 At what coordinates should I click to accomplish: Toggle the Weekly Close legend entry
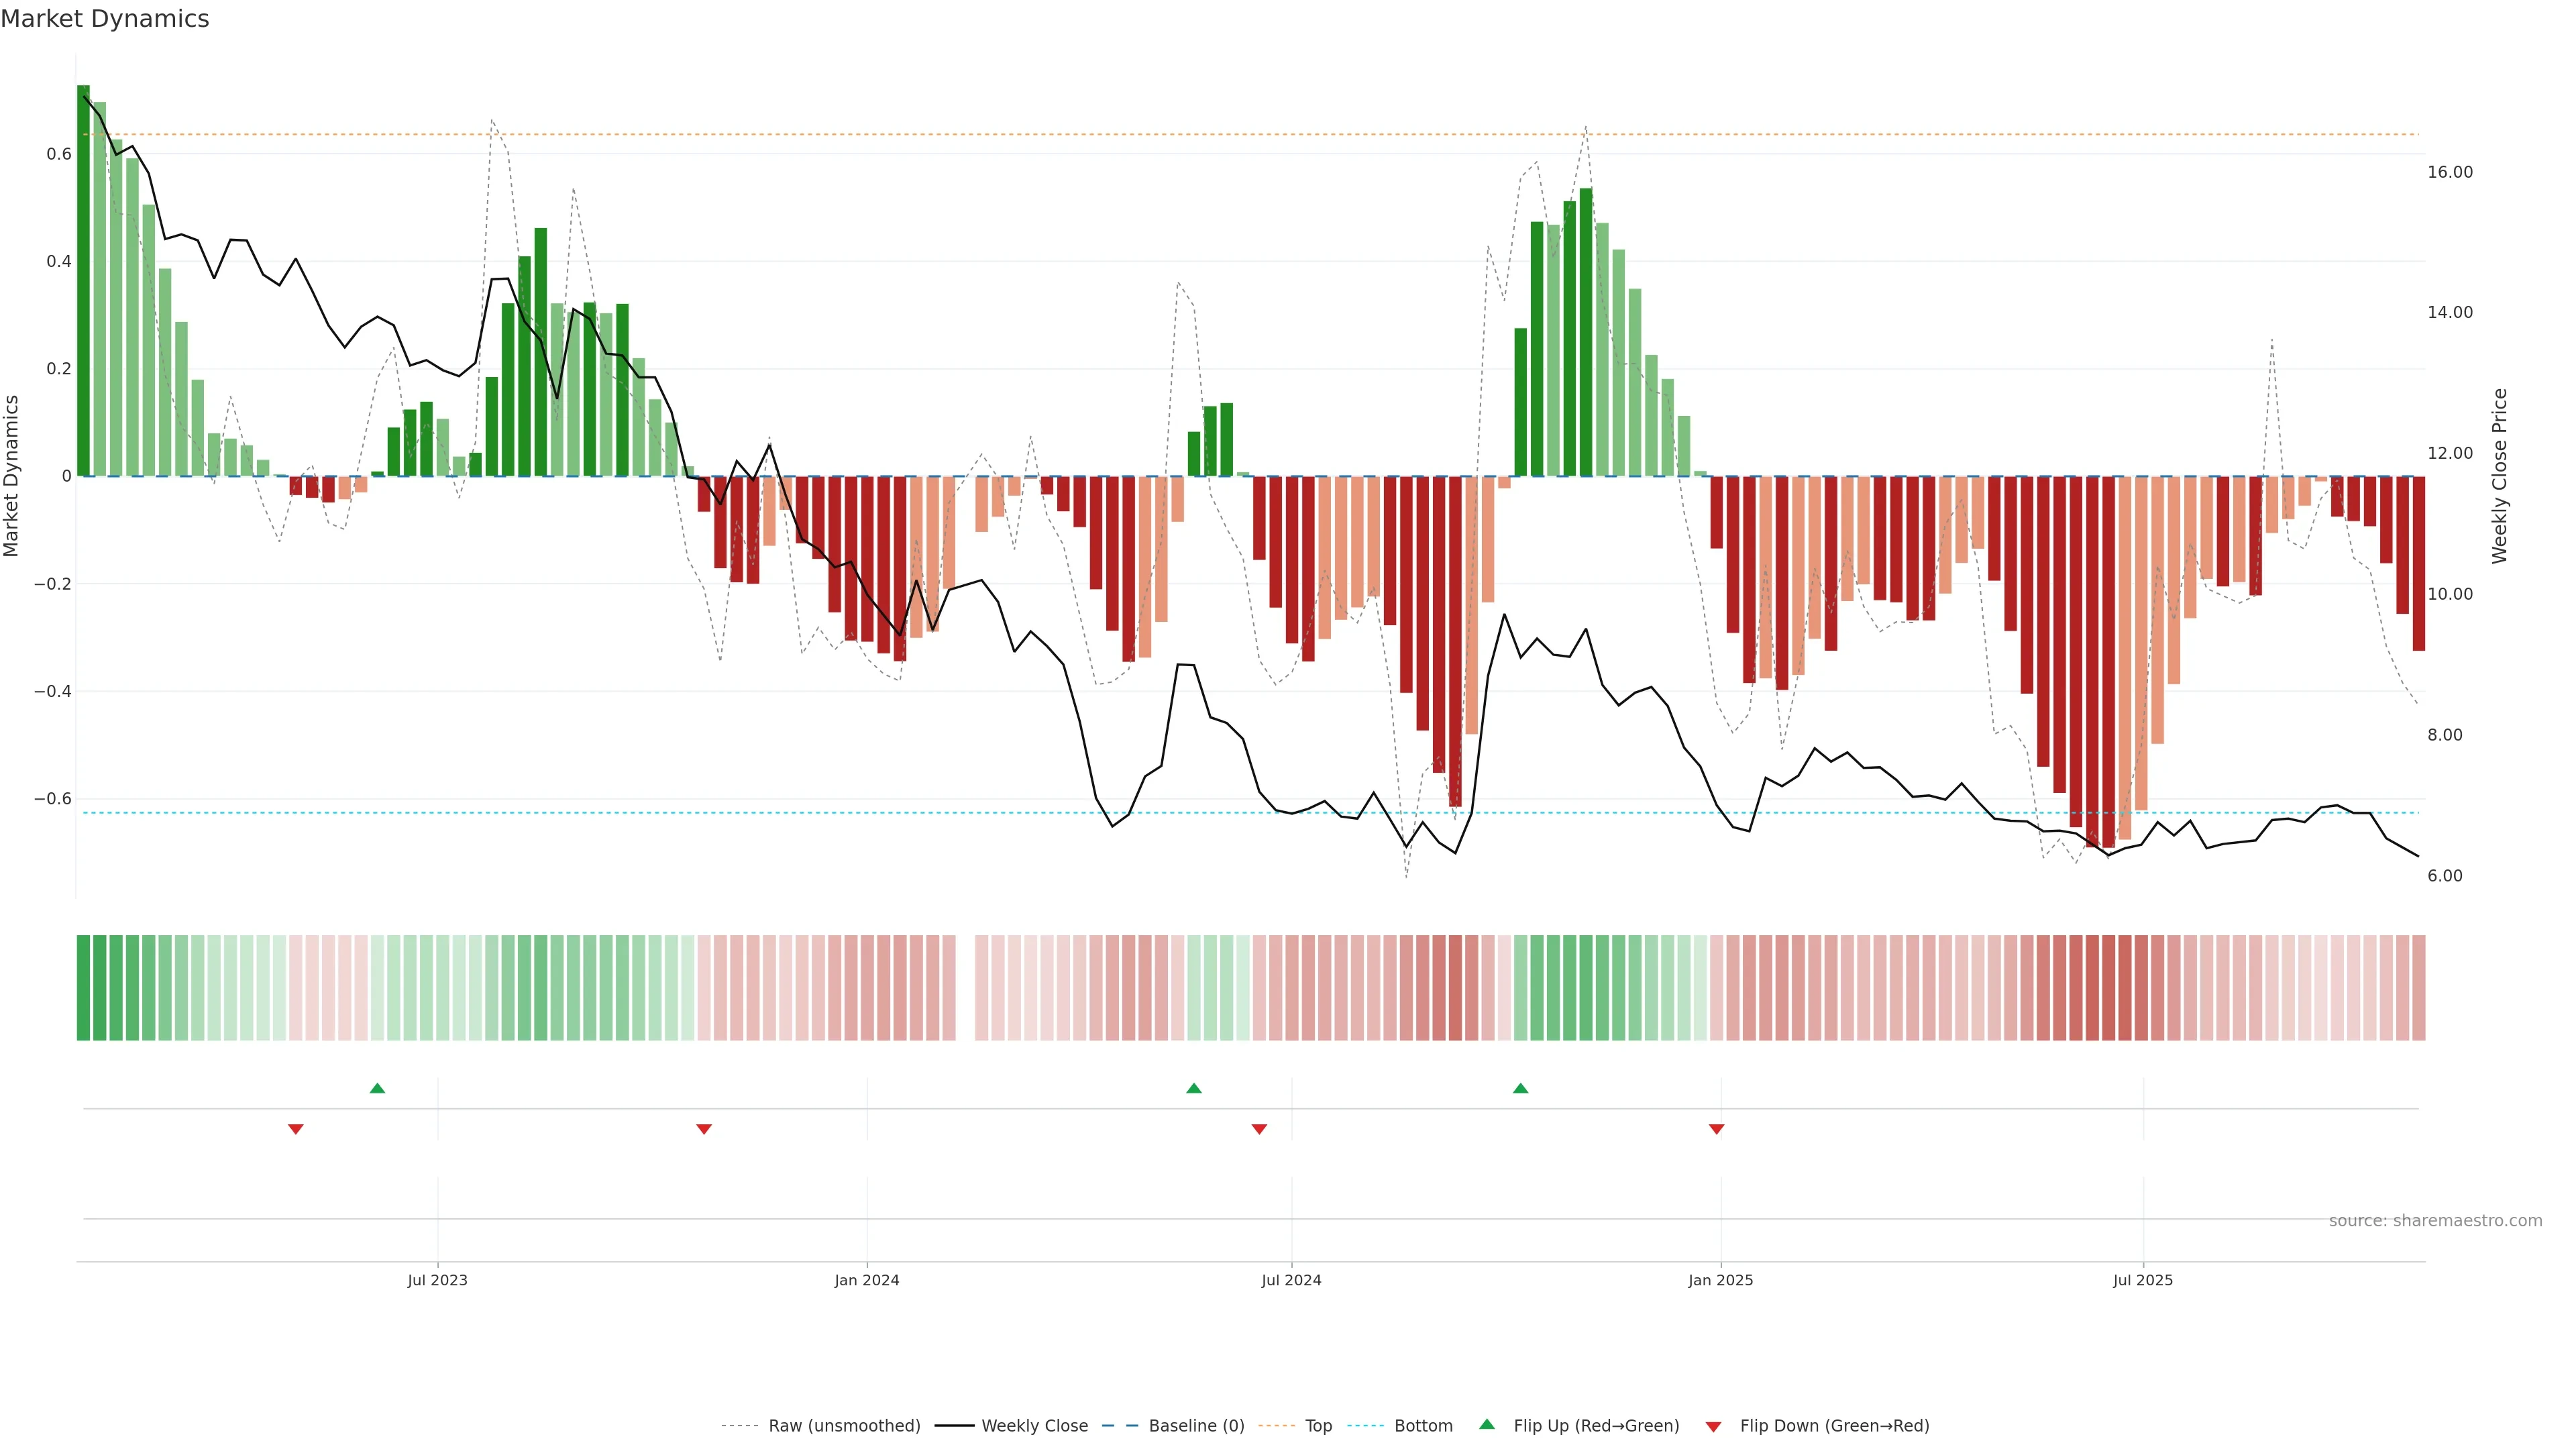click(x=1034, y=1426)
